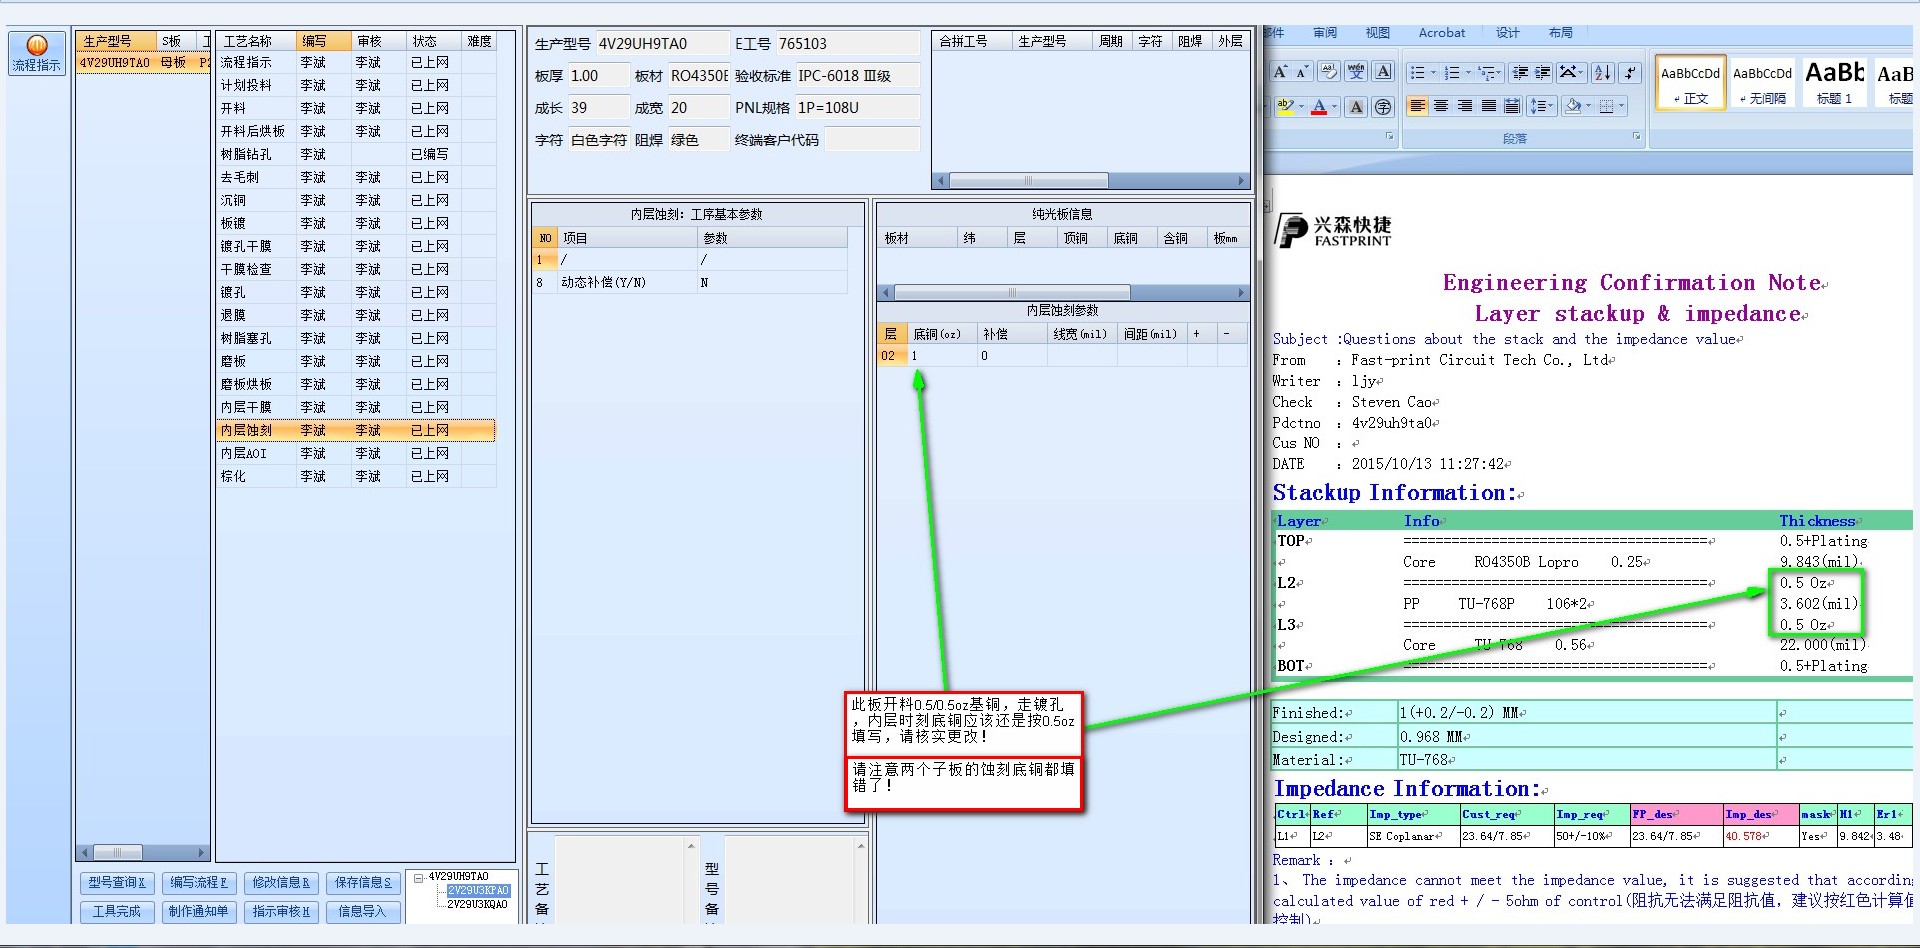This screenshot has width=1920, height=948.
Task: Click the 制作通知单 button
Action: tap(199, 912)
